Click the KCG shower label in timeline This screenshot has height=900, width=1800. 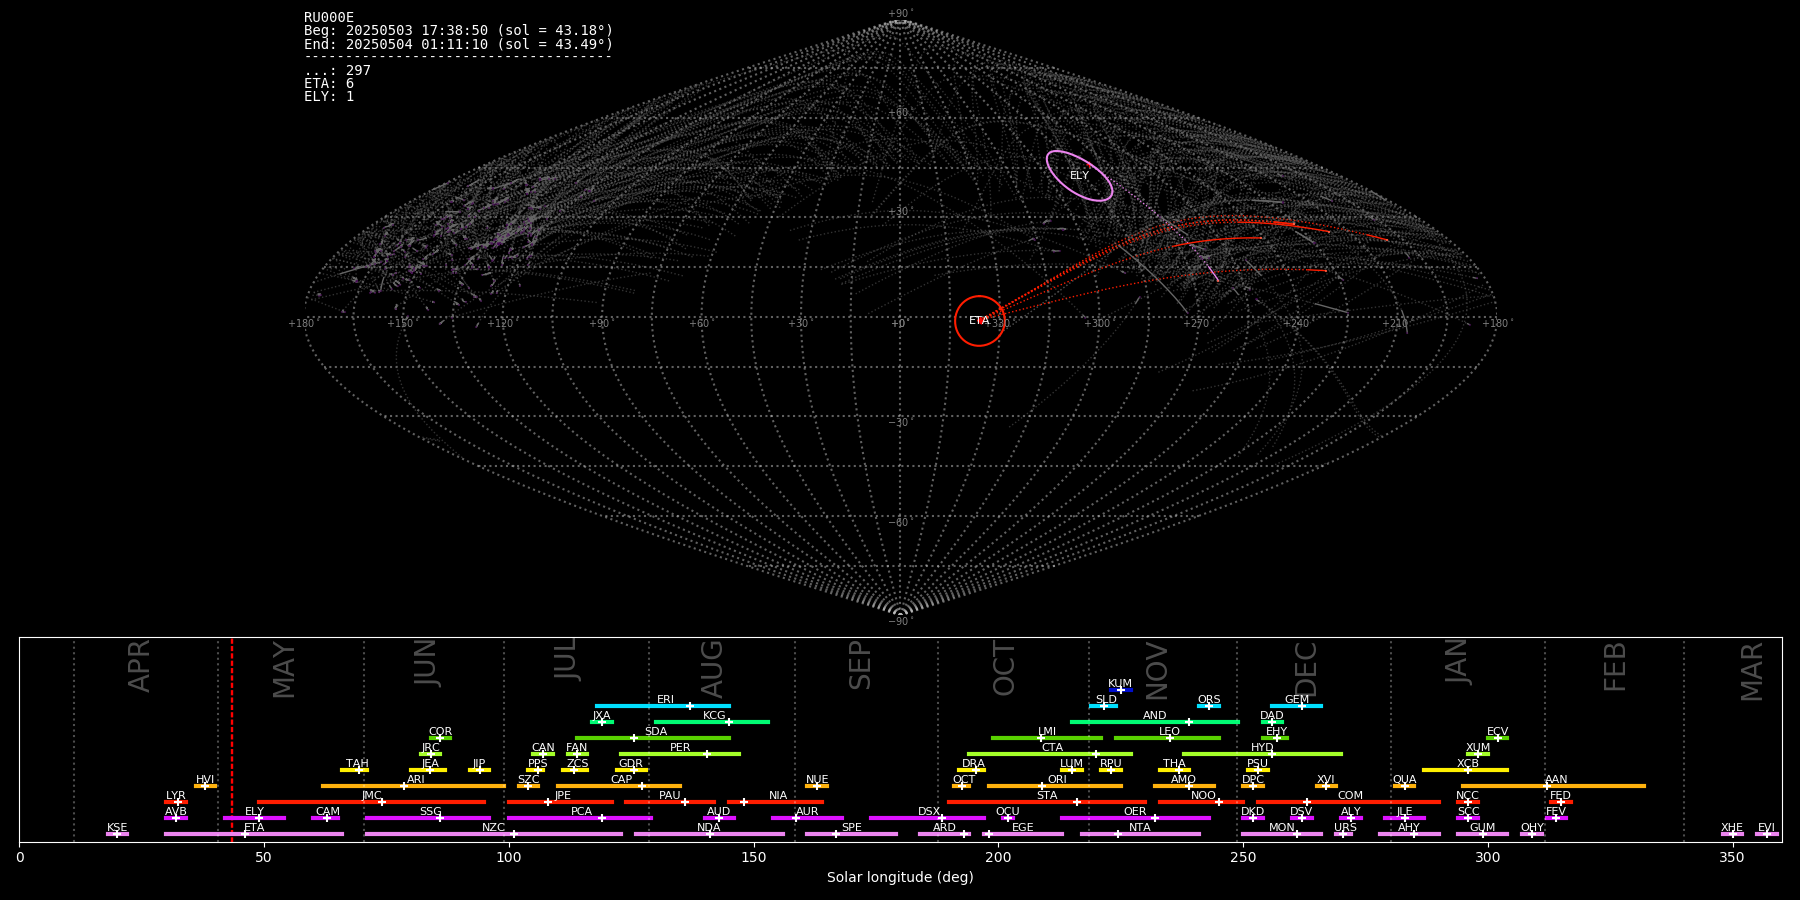pos(714,715)
